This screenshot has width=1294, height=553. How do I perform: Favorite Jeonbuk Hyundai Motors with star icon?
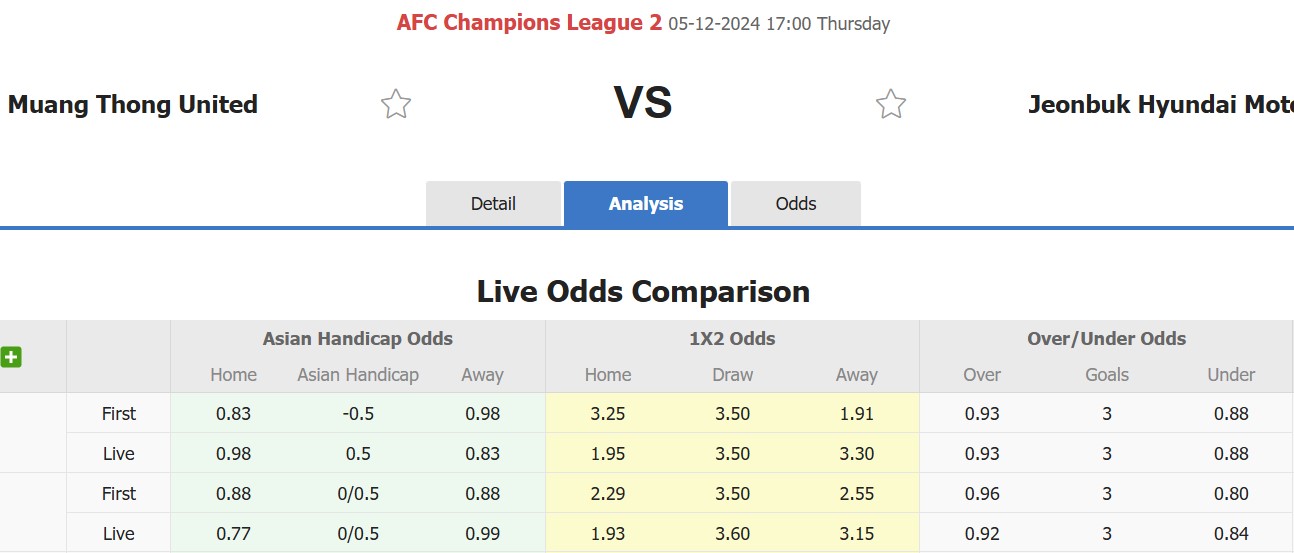pos(890,104)
